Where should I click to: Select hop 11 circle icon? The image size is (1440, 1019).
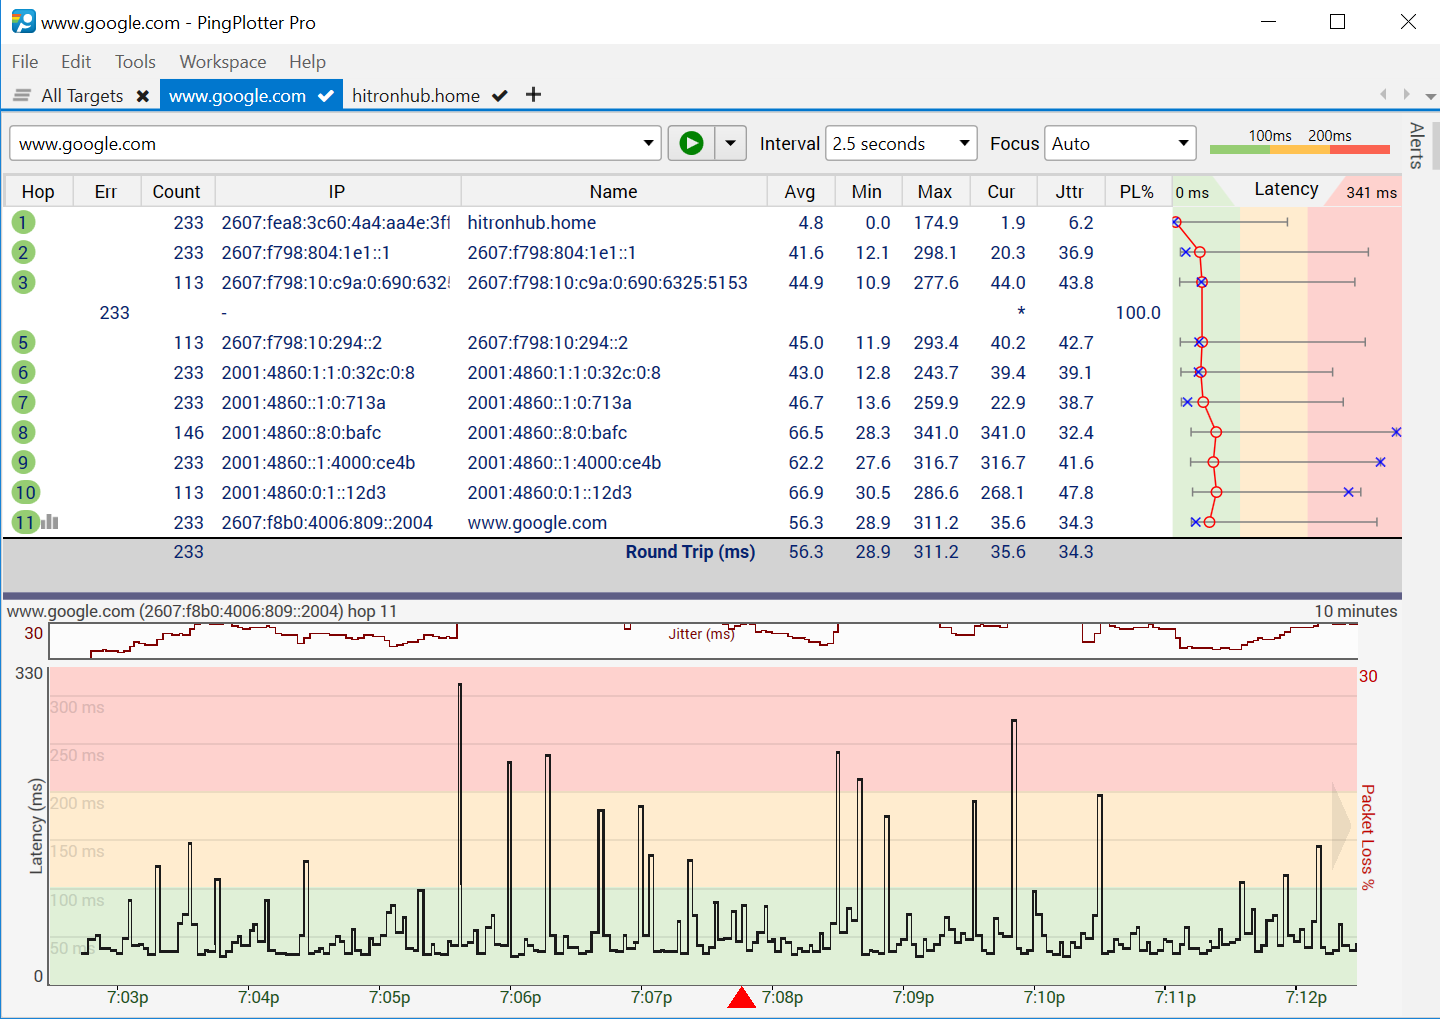25,522
